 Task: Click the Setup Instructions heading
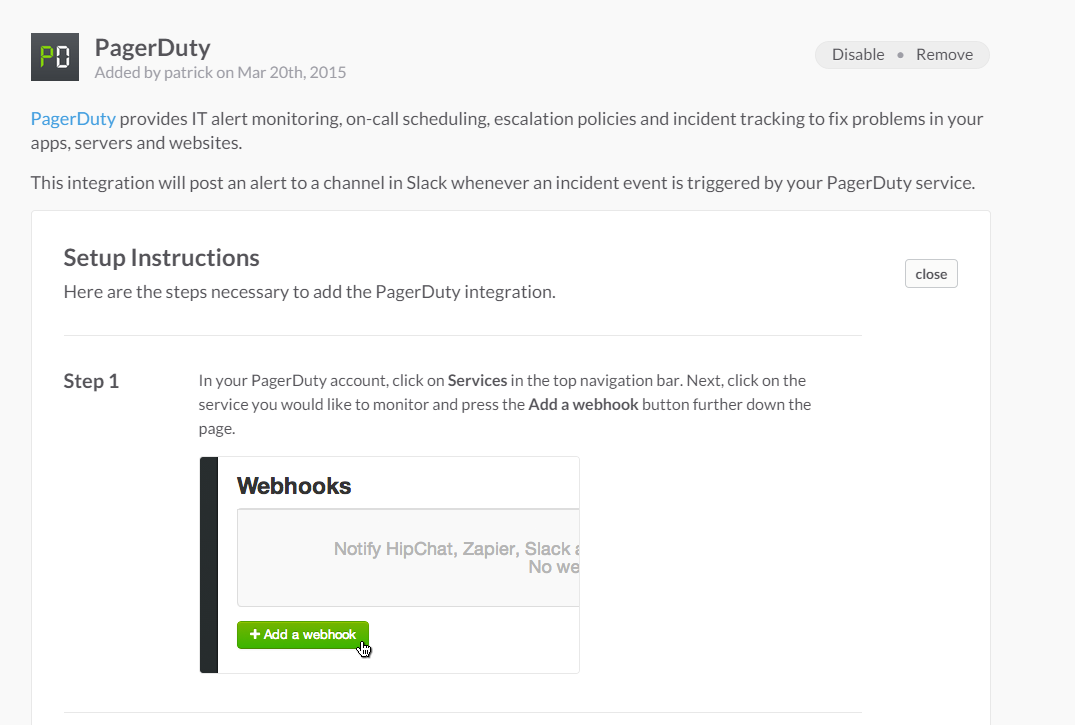tap(161, 257)
